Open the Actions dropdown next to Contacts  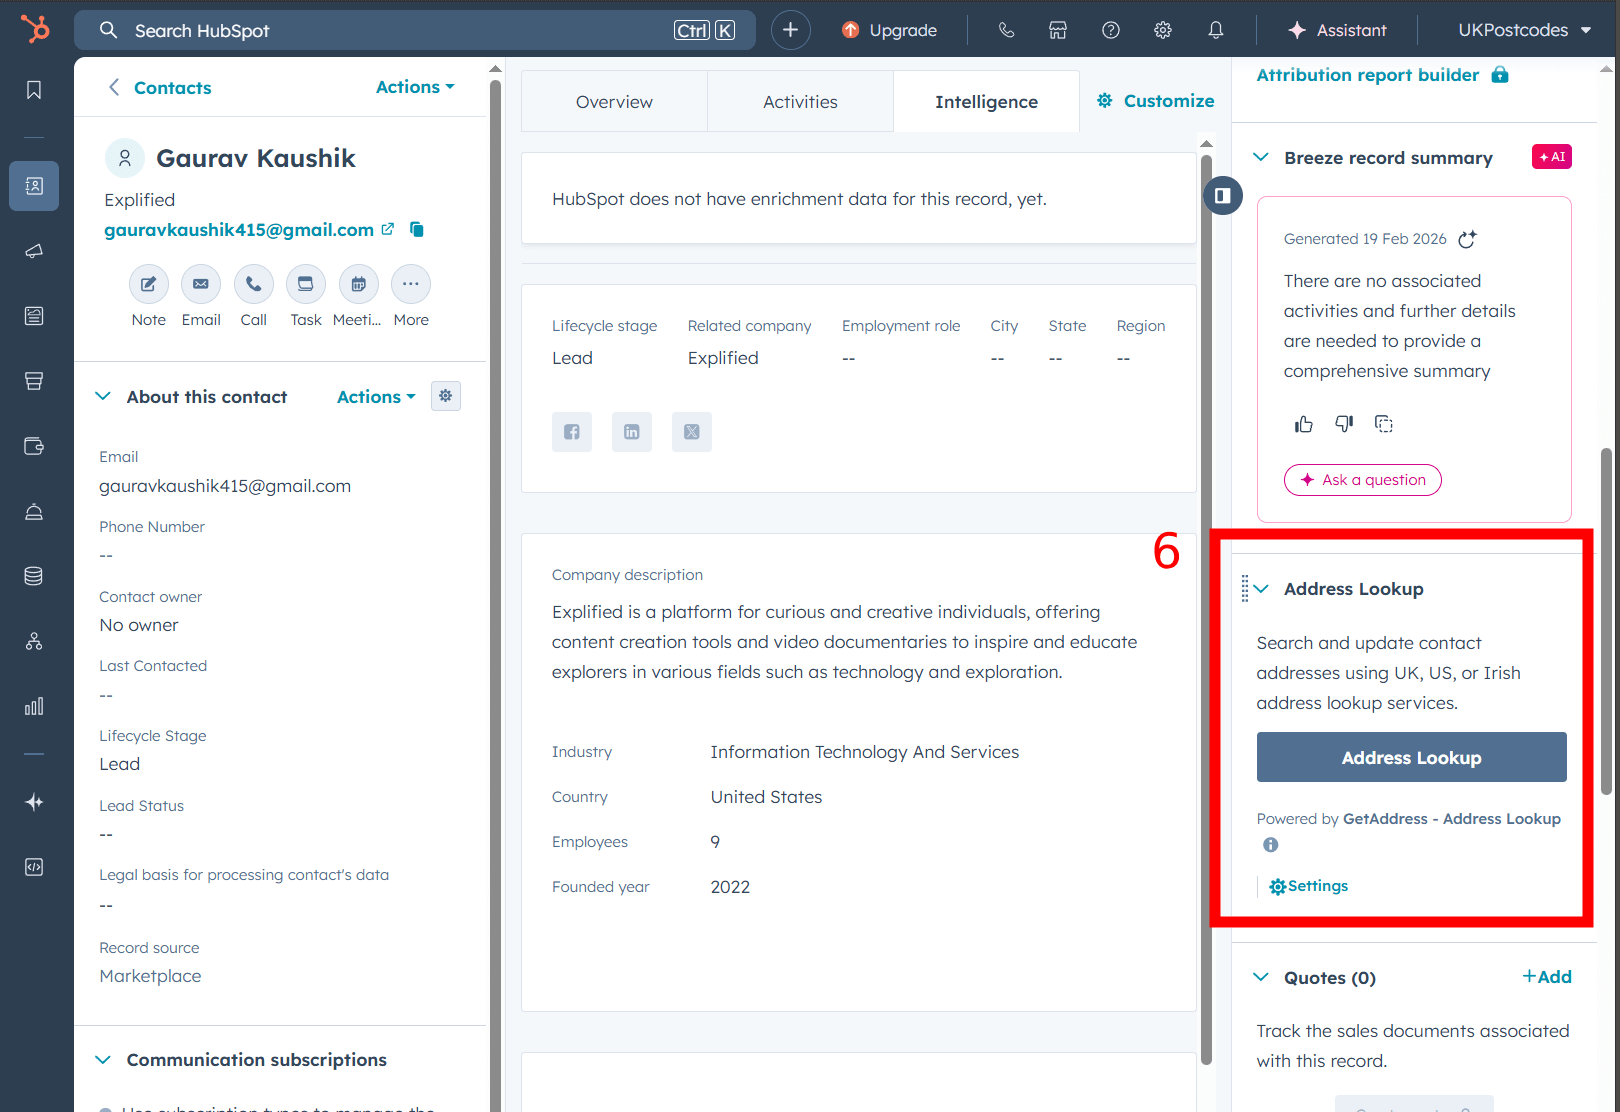[414, 87]
